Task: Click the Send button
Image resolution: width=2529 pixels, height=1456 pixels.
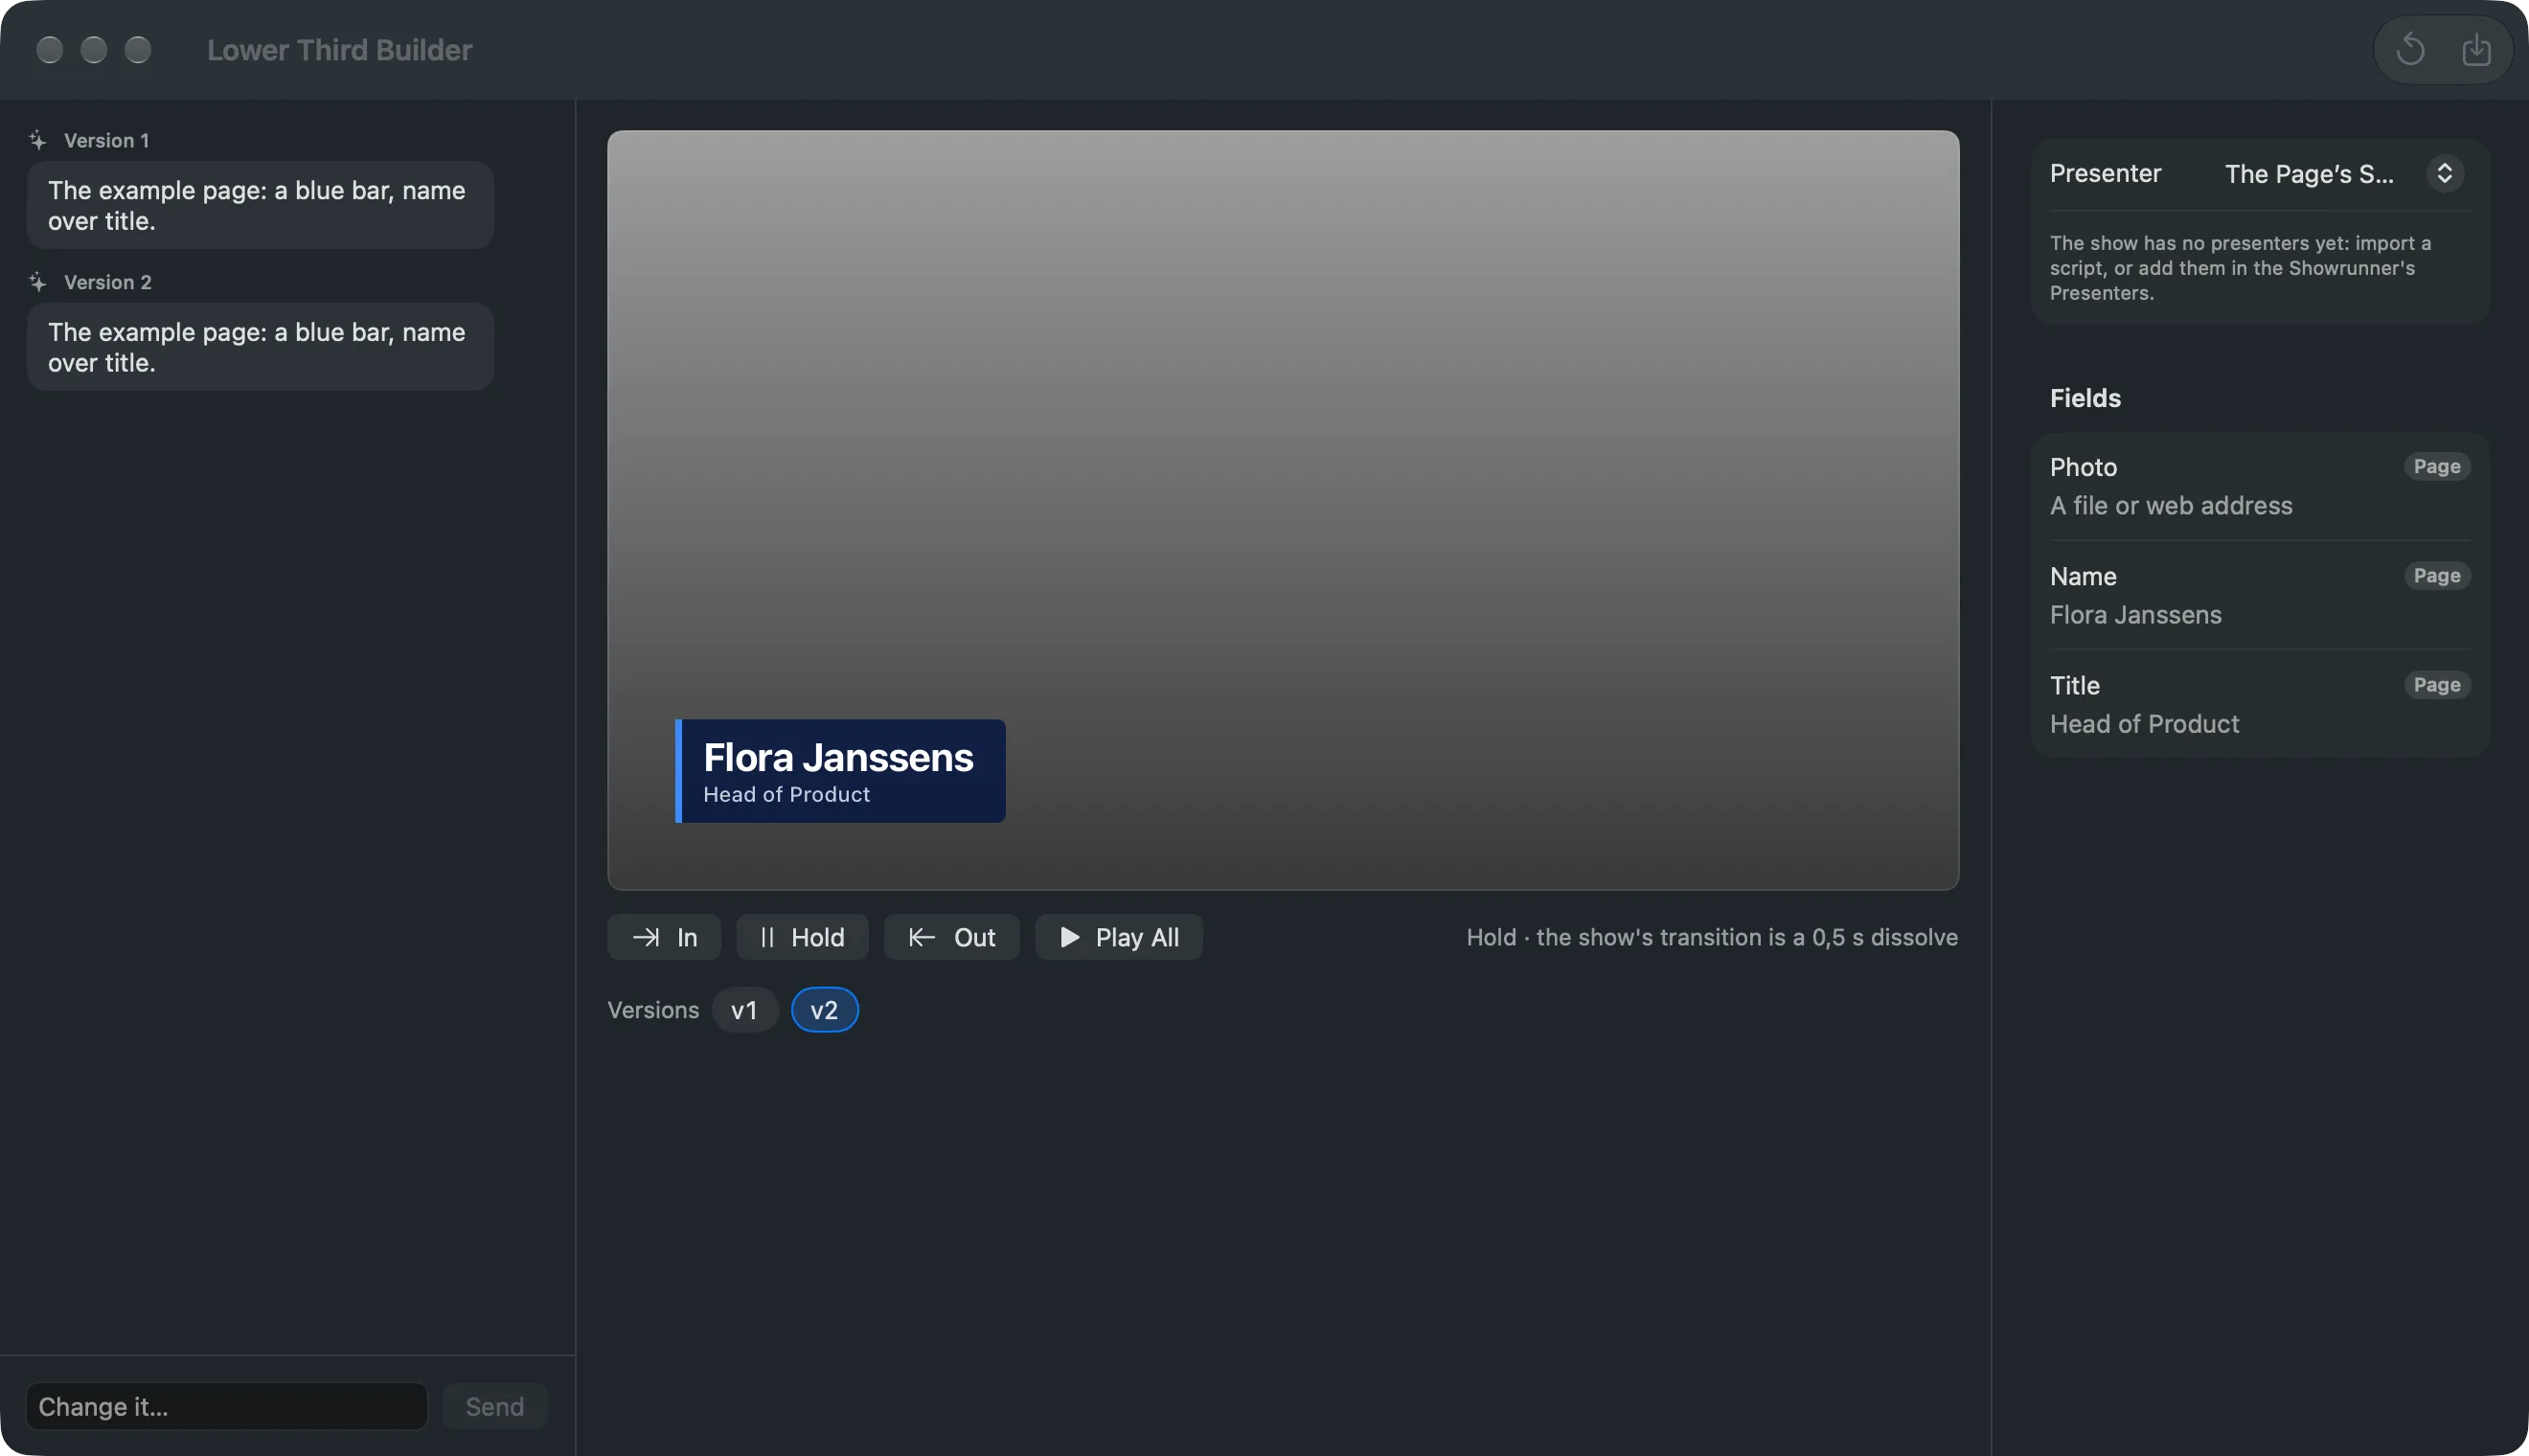Action: tap(494, 1406)
